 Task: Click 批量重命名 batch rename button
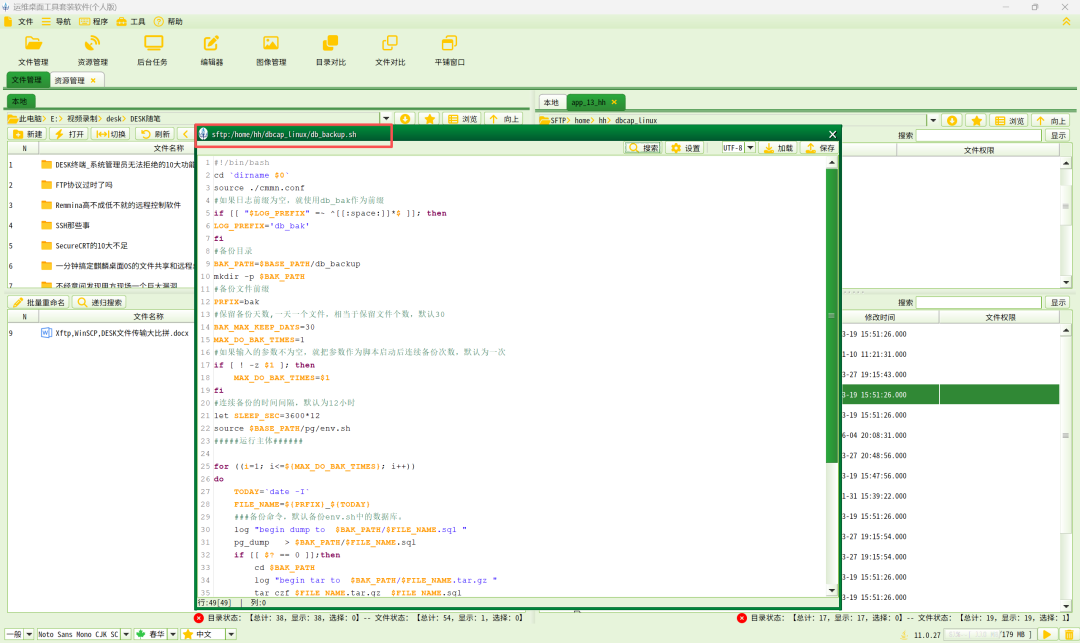point(38,302)
